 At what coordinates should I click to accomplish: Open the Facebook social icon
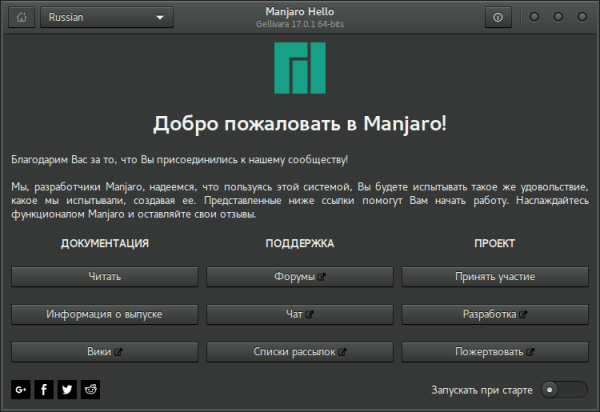44,389
